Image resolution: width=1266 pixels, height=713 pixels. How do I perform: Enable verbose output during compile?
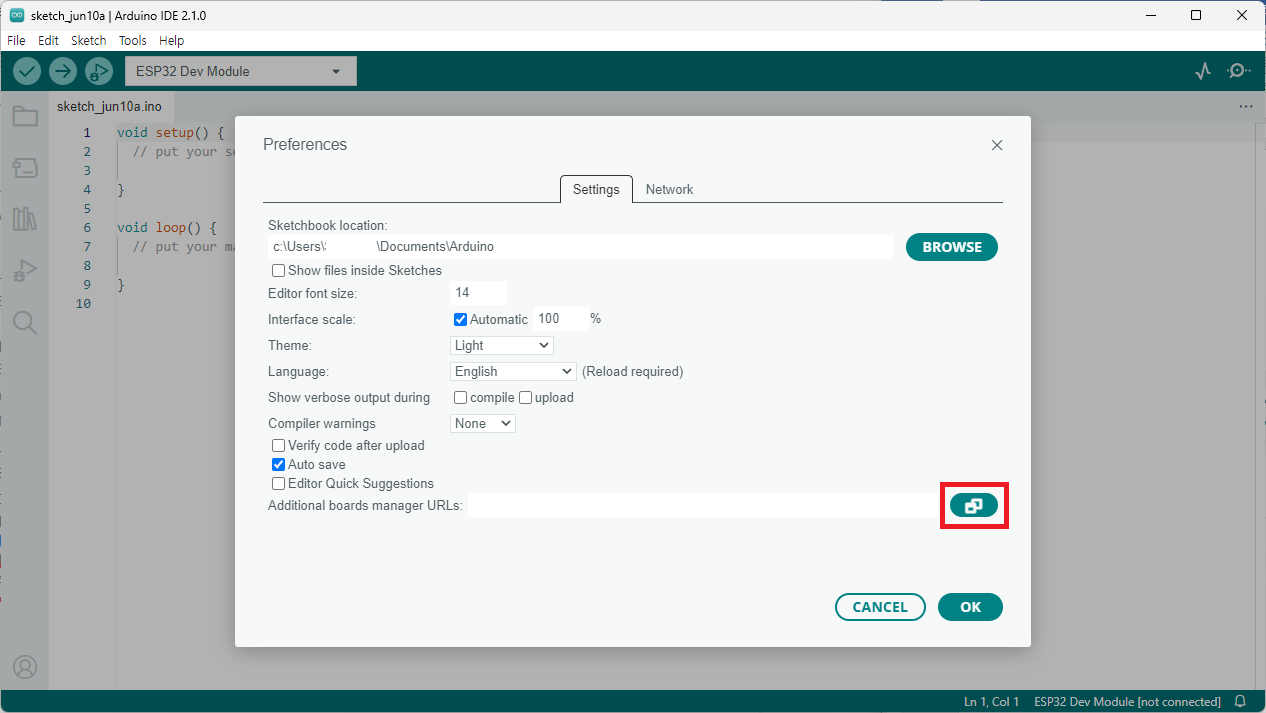(x=461, y=398)
